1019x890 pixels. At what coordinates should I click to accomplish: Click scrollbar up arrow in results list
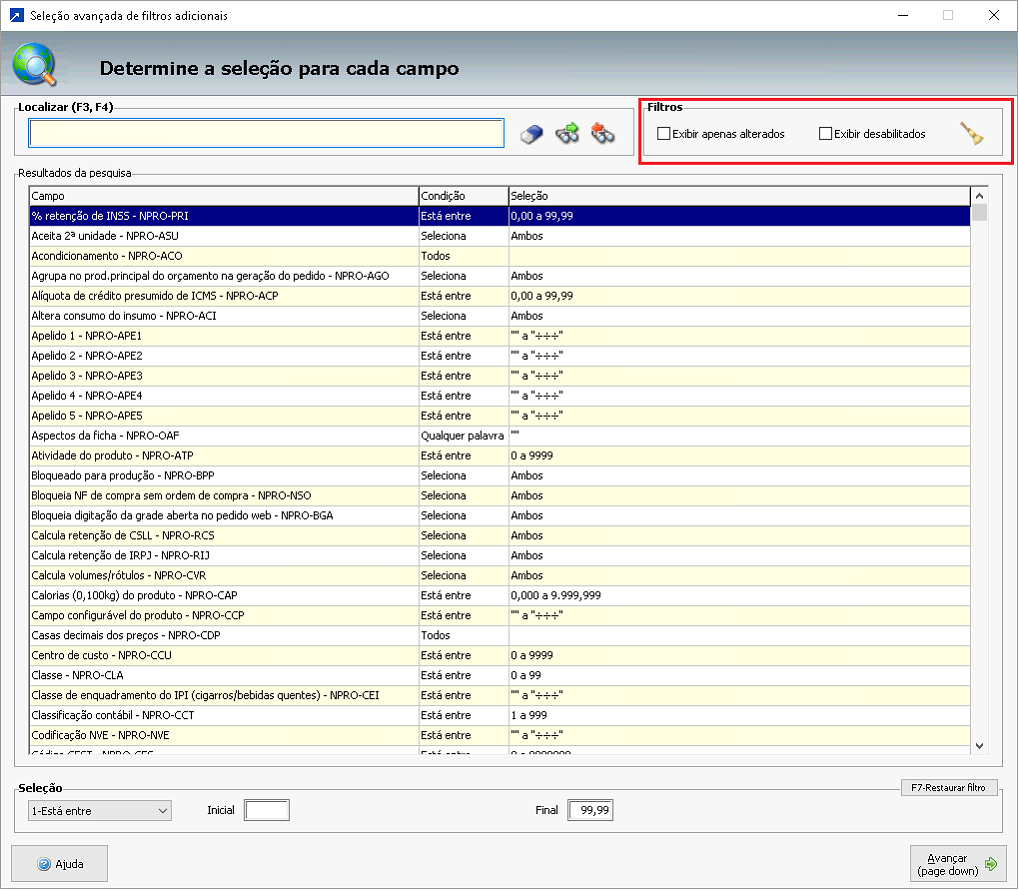[979, 196]
